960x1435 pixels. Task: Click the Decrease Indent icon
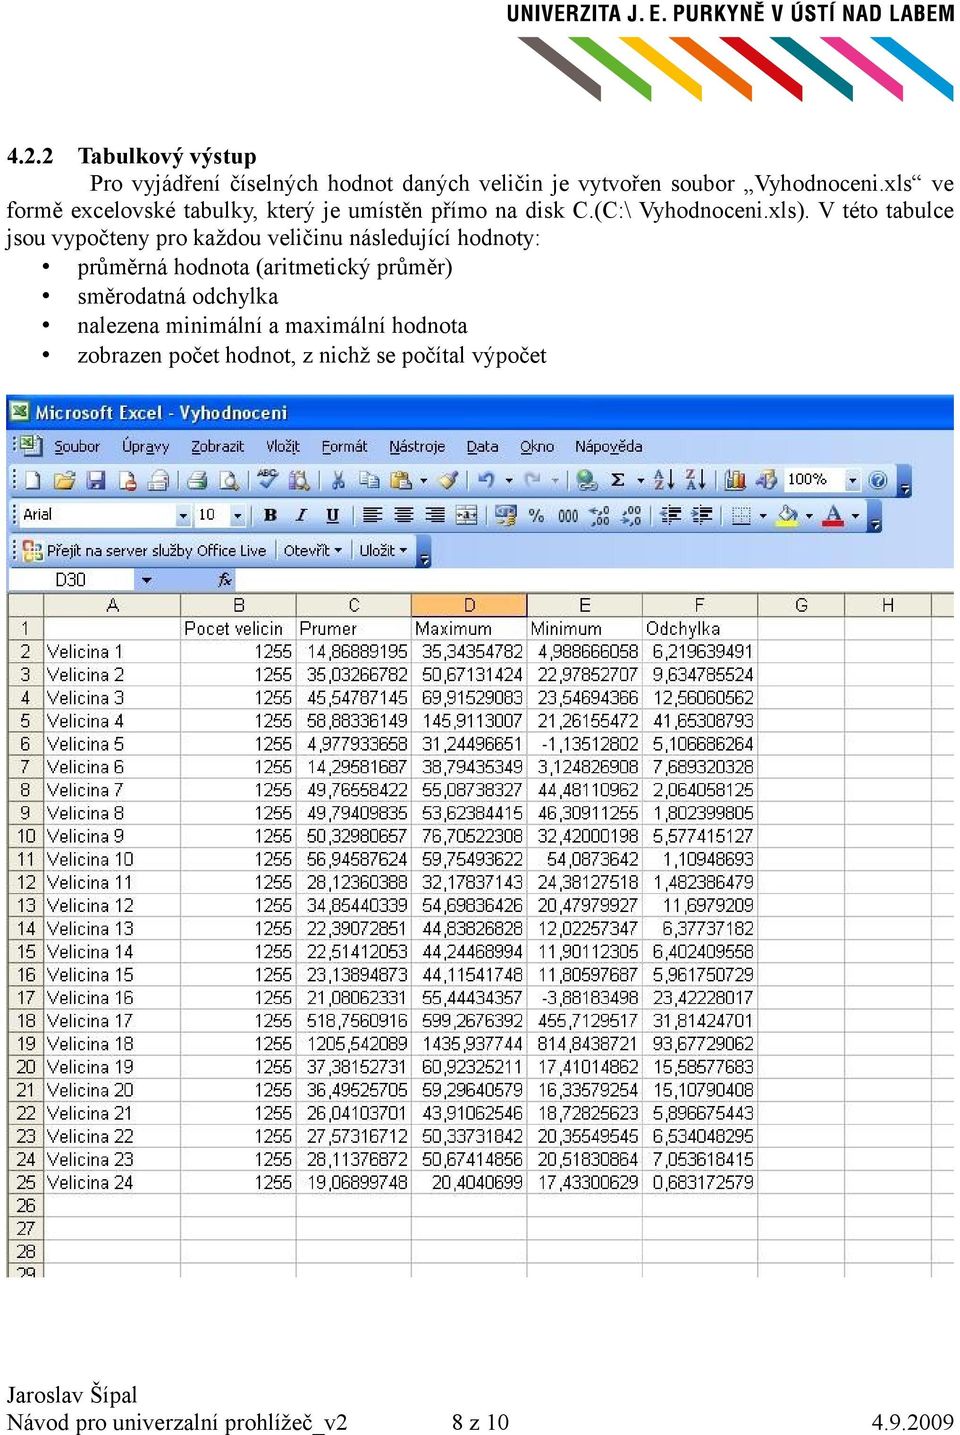(x=671, y=516)
